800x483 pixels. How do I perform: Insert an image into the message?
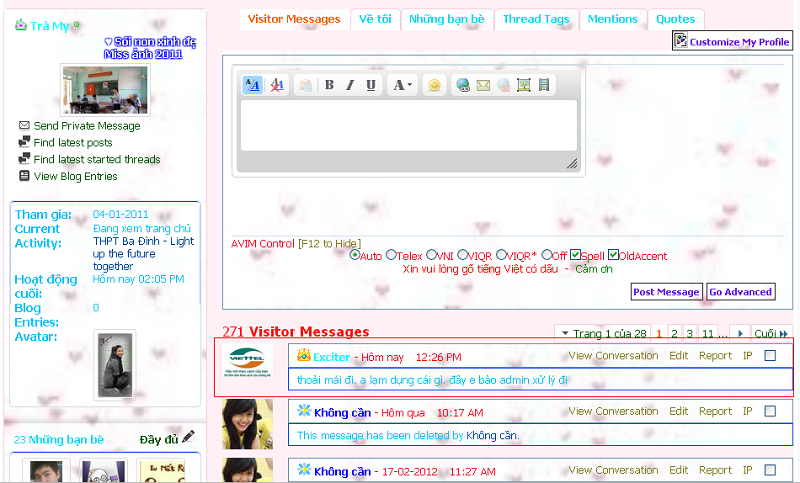point(524,86)
